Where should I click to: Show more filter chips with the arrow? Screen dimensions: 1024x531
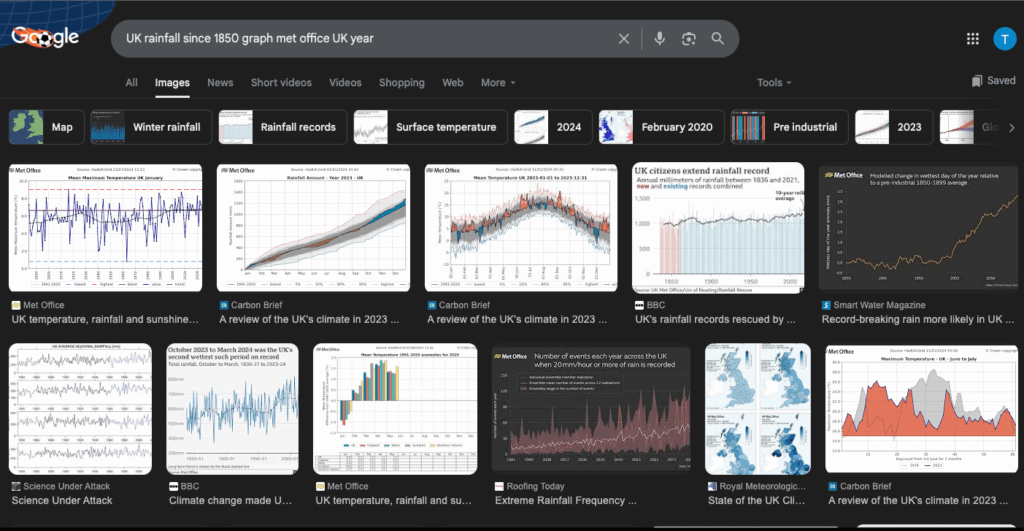[x=1012, y=127]
